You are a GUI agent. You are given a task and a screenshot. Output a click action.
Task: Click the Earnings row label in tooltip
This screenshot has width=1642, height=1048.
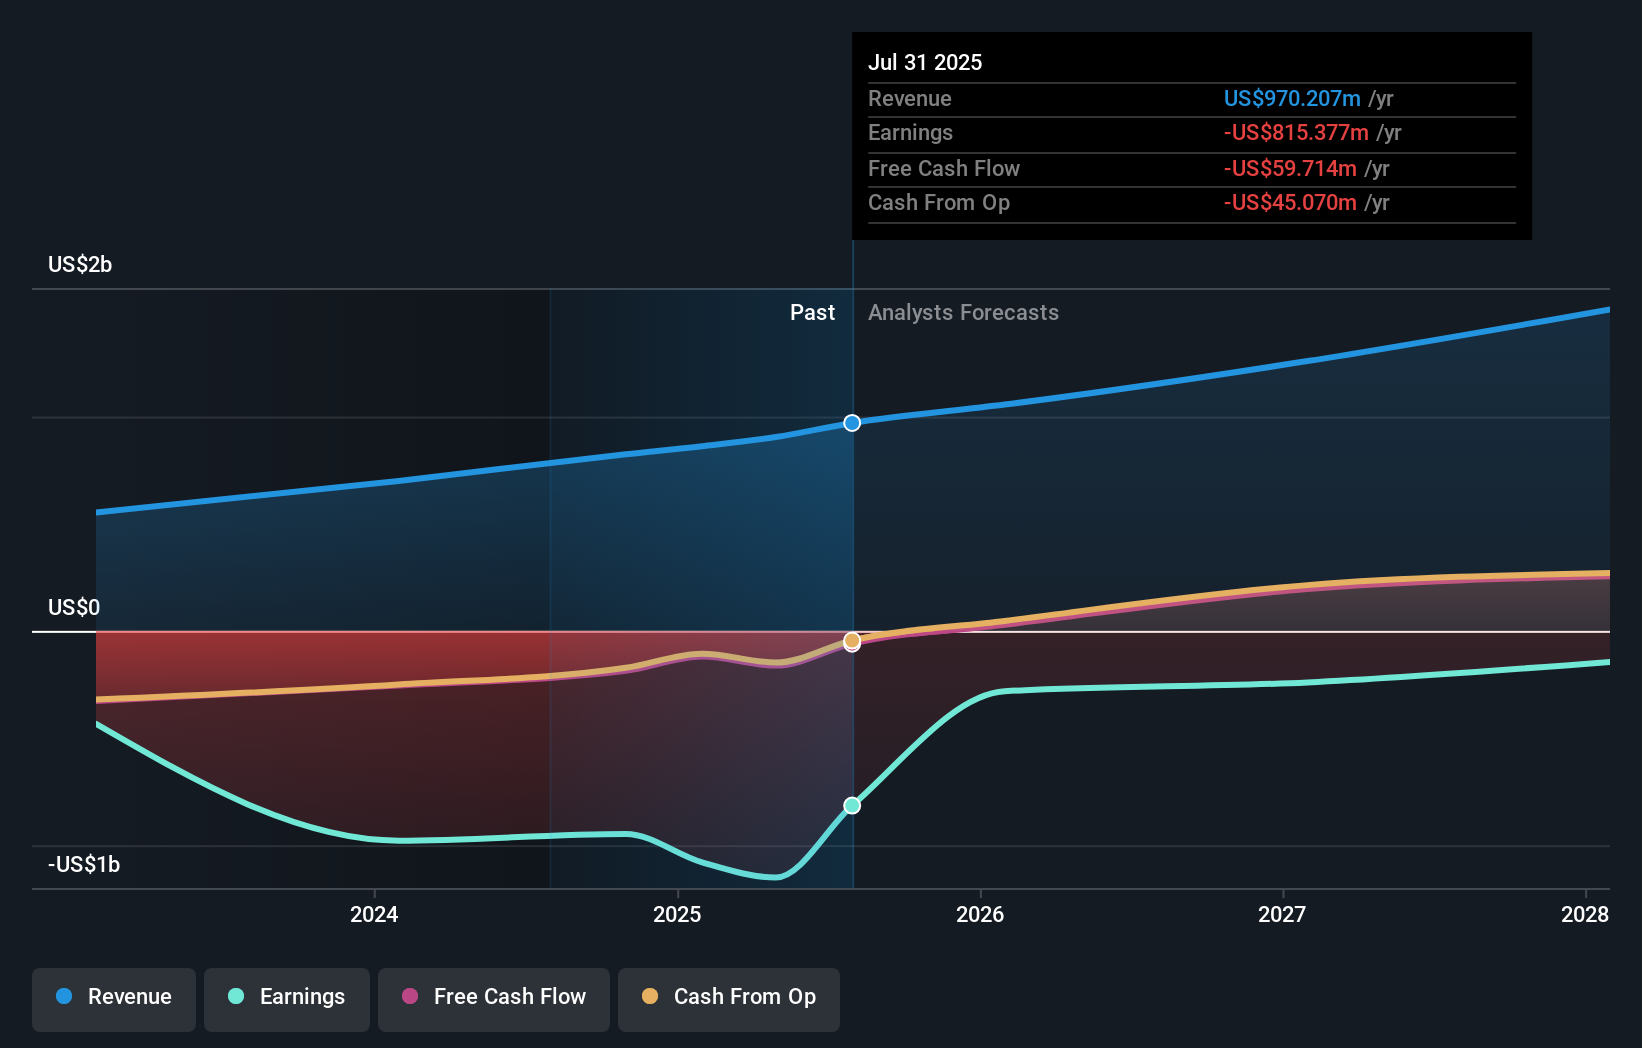coord(910,133)
